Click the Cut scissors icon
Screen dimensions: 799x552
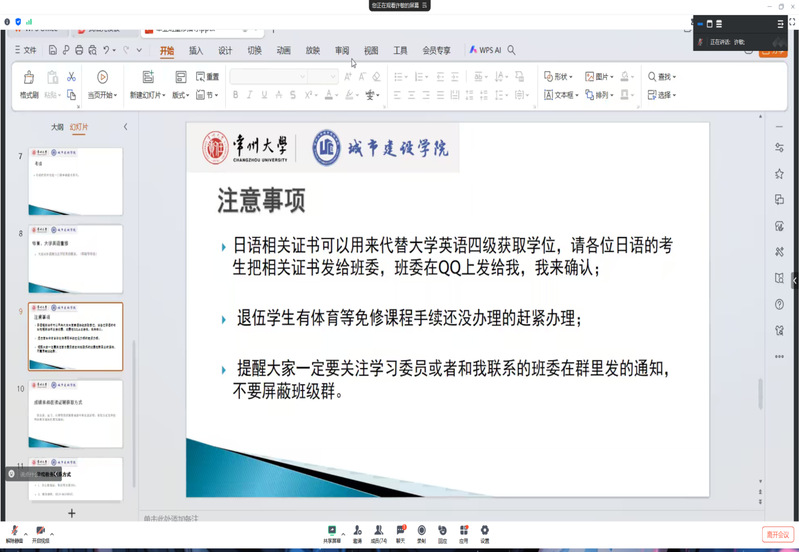[x=71, y=77]
